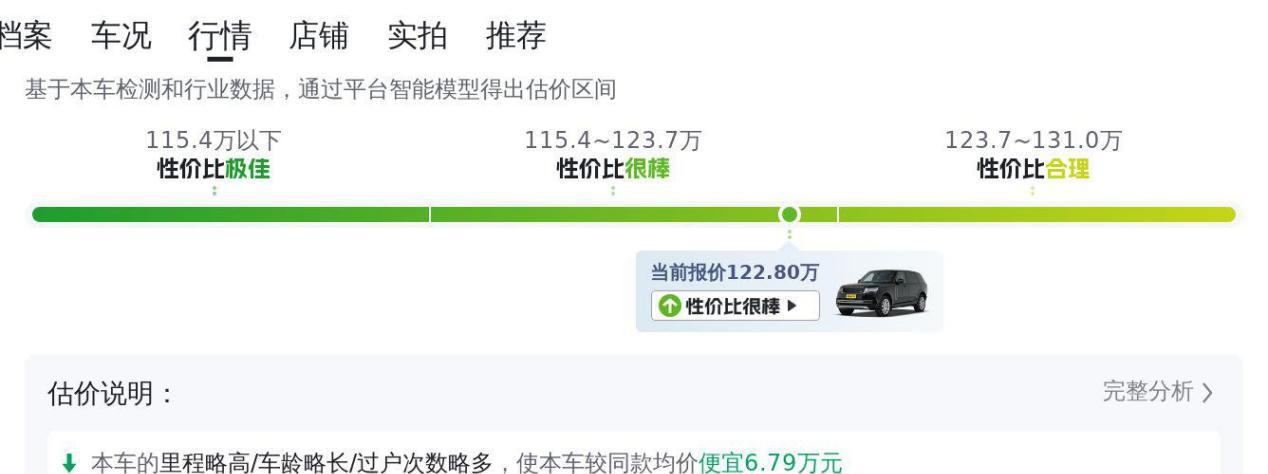Click the green up-arrow icon in price badge
Screen dimensions: 1268x474
click(668, 305)
